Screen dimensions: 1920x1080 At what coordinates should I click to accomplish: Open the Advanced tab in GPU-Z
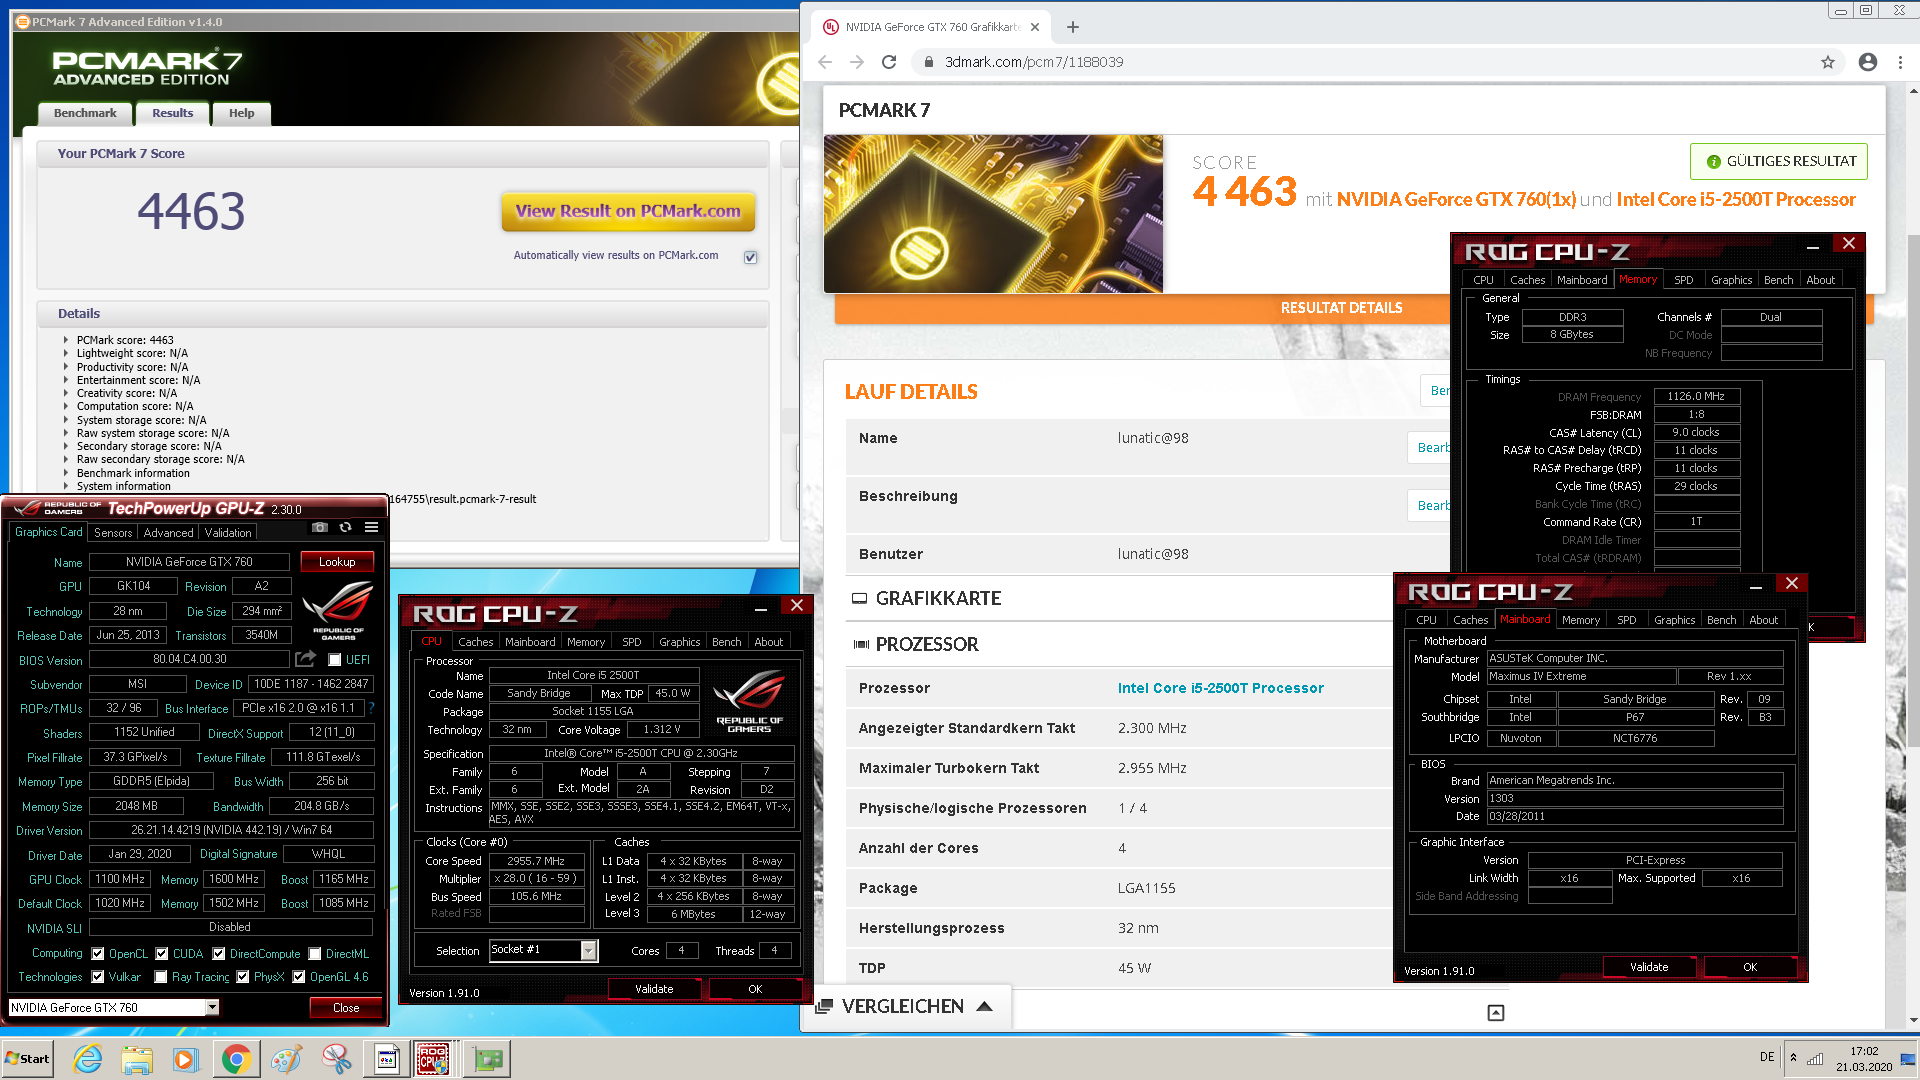(168, 533)
